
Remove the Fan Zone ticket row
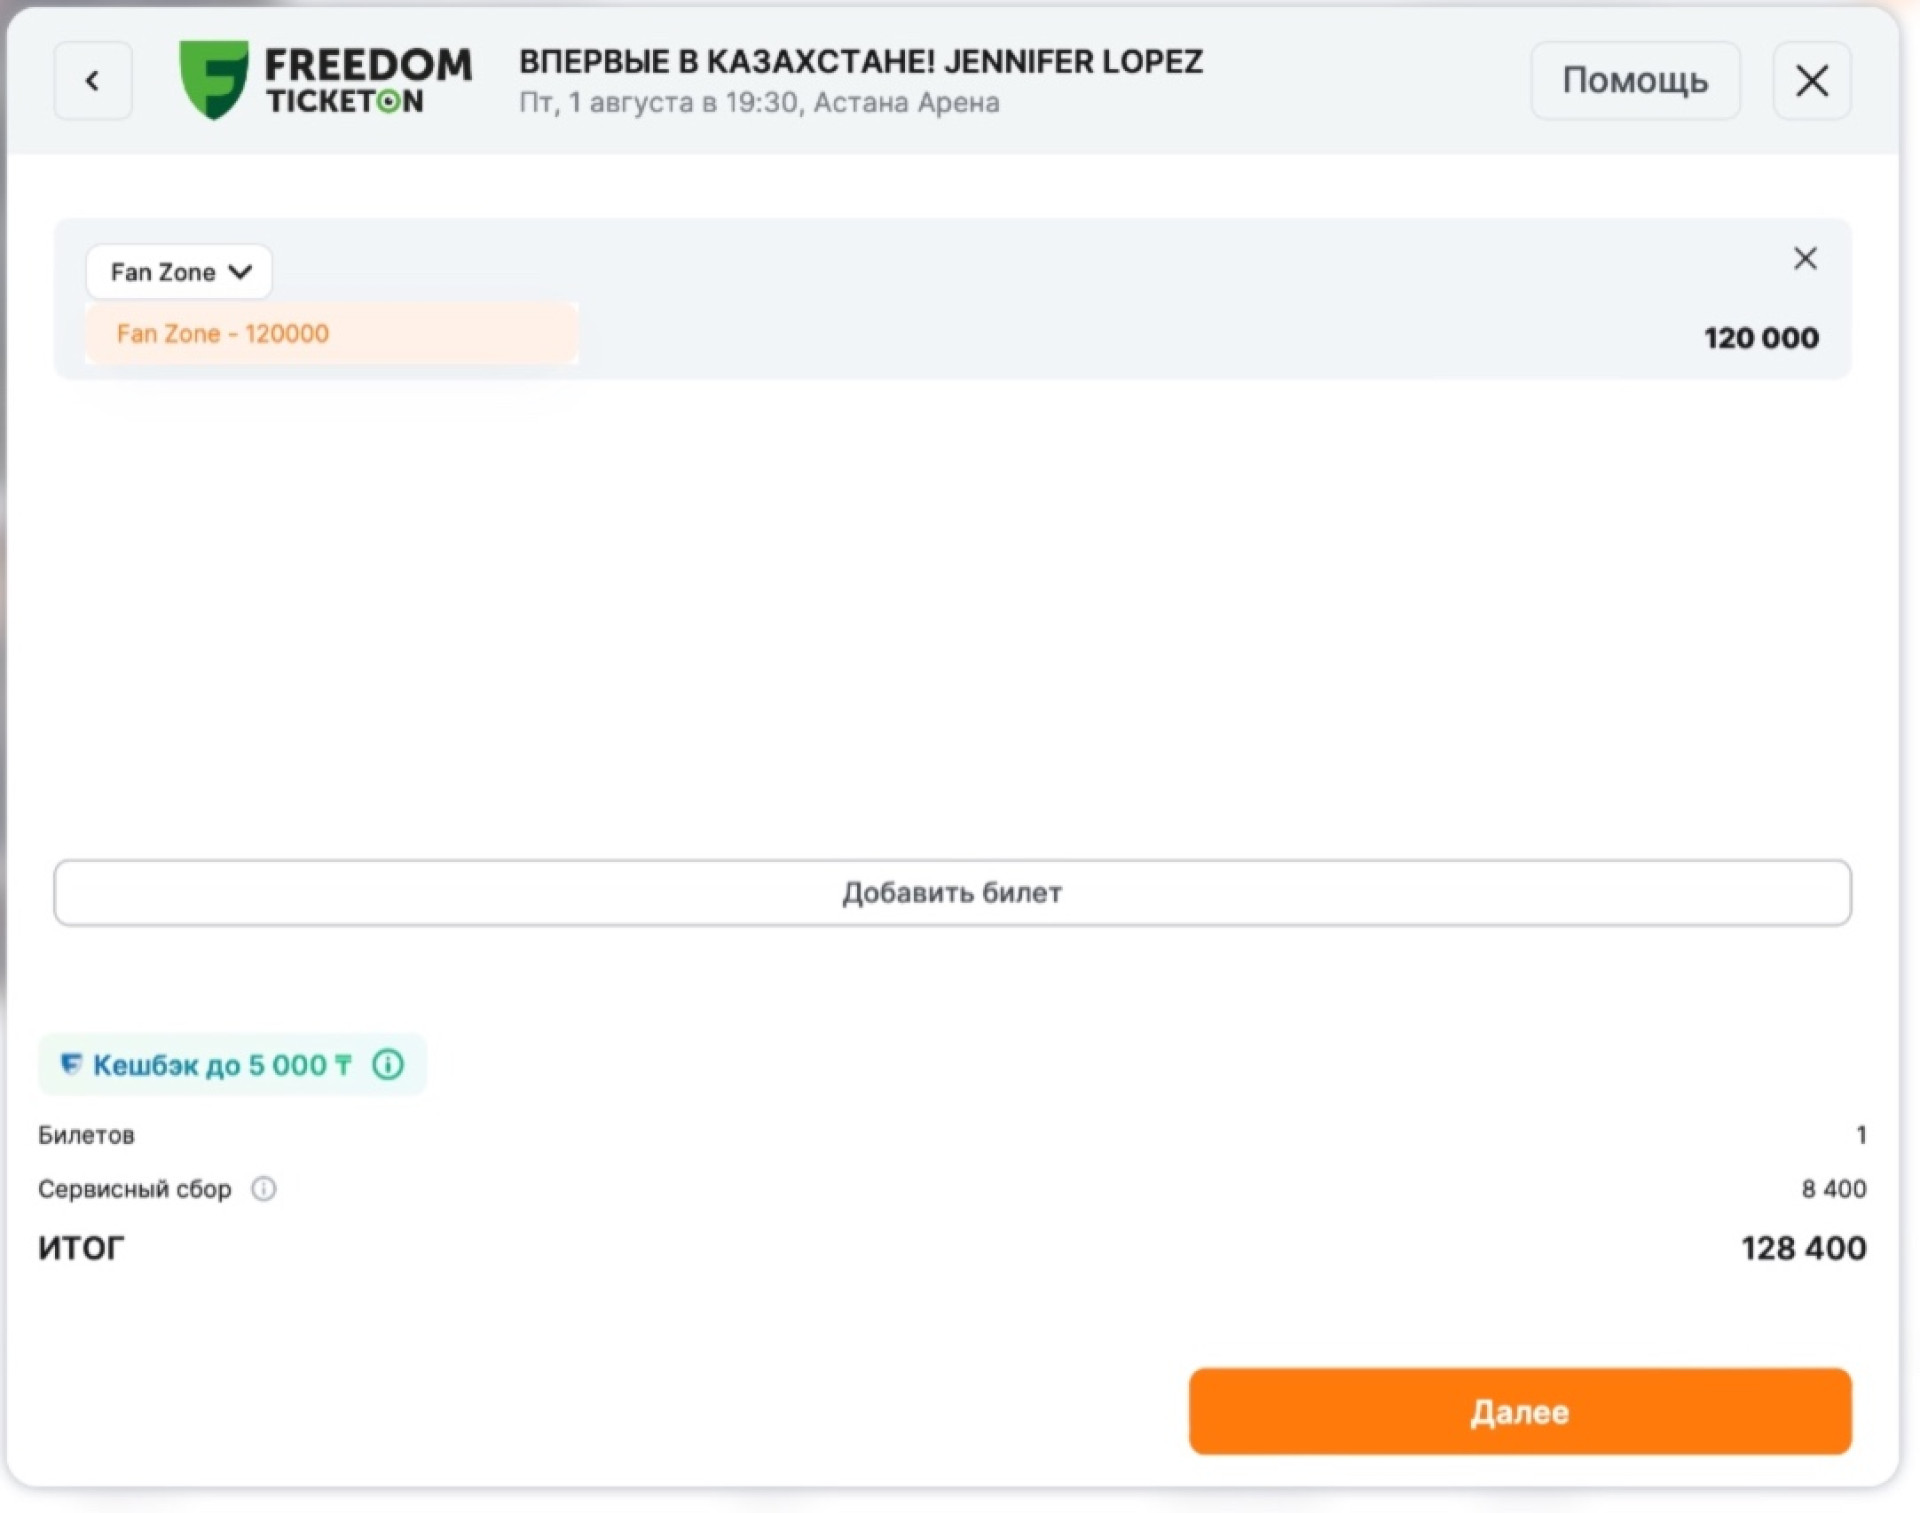tap(1804, 259)
